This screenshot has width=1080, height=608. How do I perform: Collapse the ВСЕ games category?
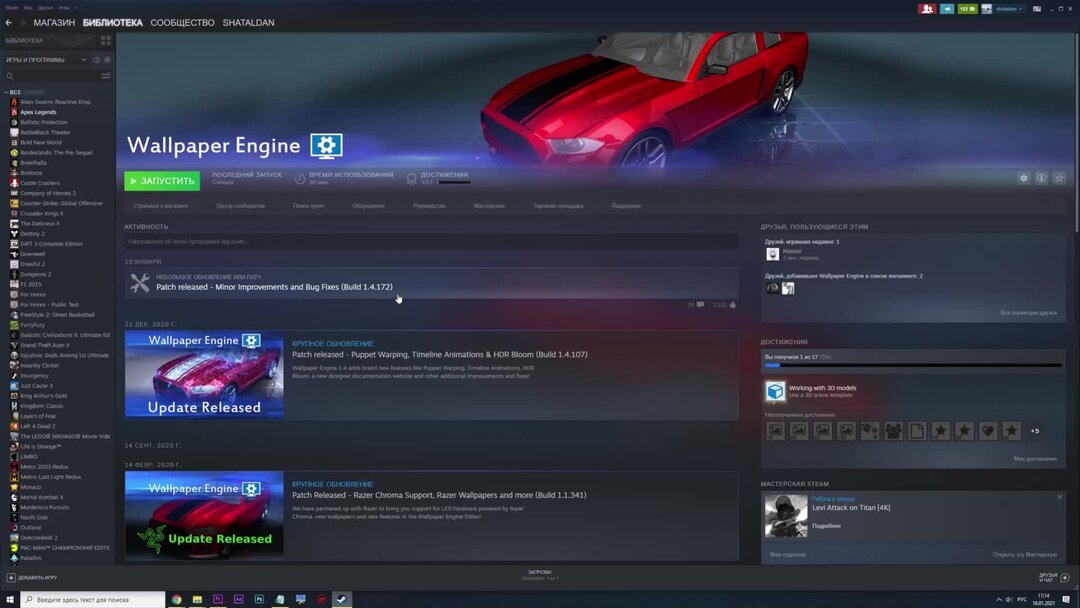6,92
